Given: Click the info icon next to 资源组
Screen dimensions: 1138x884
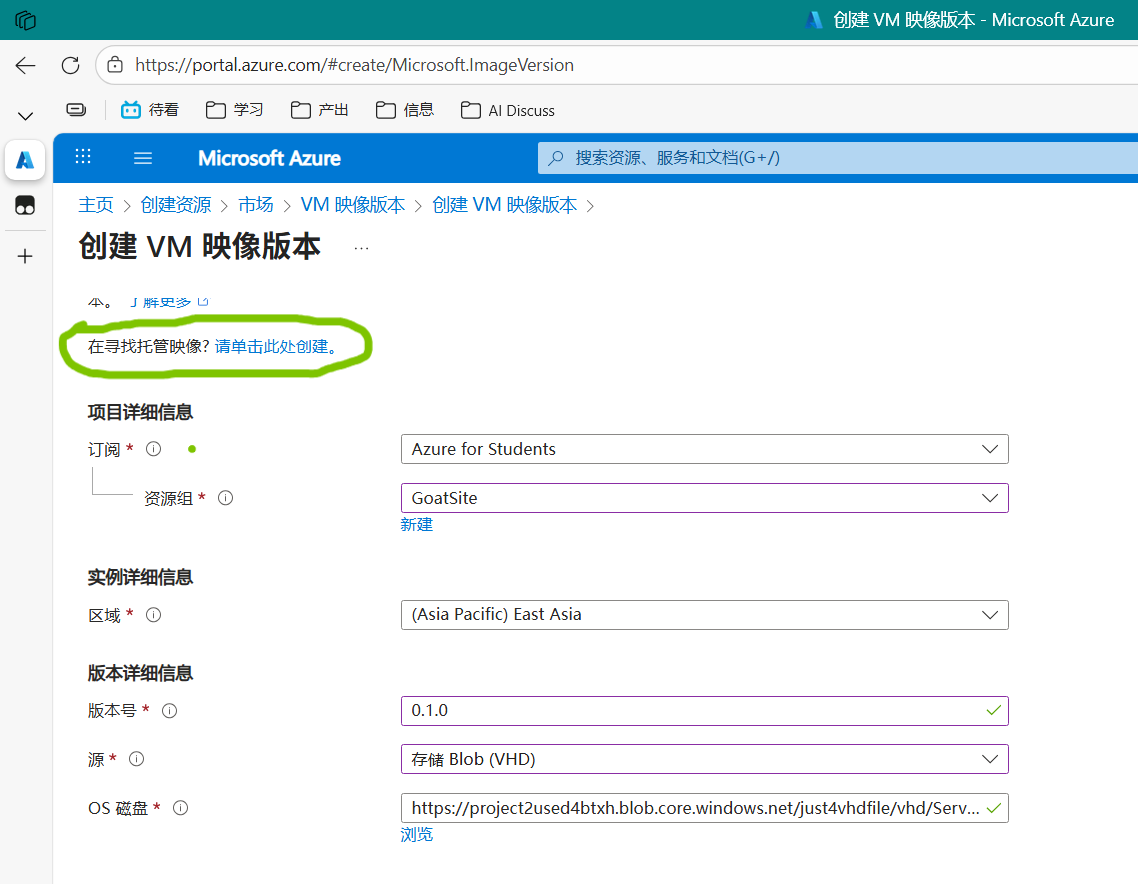Looking at the screenshot, I should pos(225,497).
